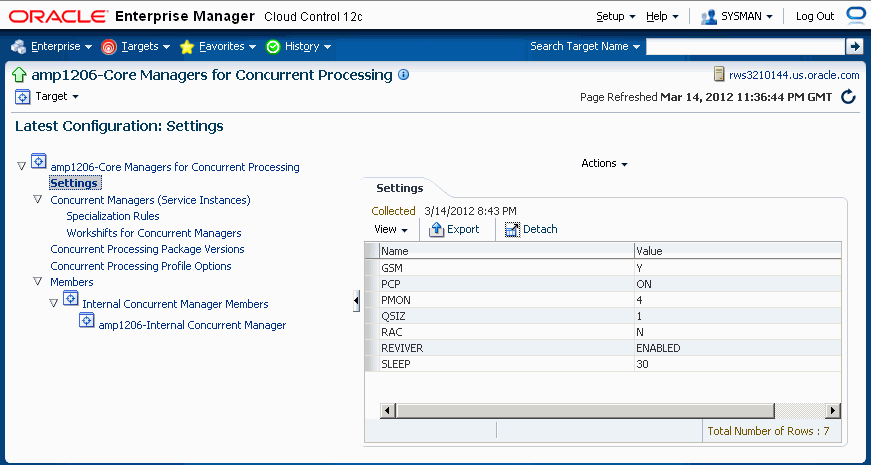This screenshot has width=871, height=465.
Task: Select amp1206-Core Managers for Concurrent Processing tree item
Action: (175, 167)
